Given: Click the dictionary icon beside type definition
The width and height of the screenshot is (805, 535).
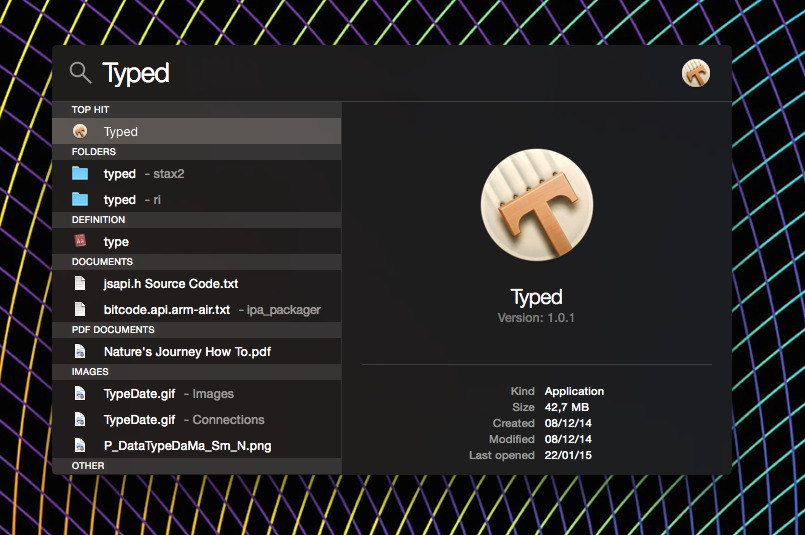Looking at the screenshot, I should (x=80, y=241).
